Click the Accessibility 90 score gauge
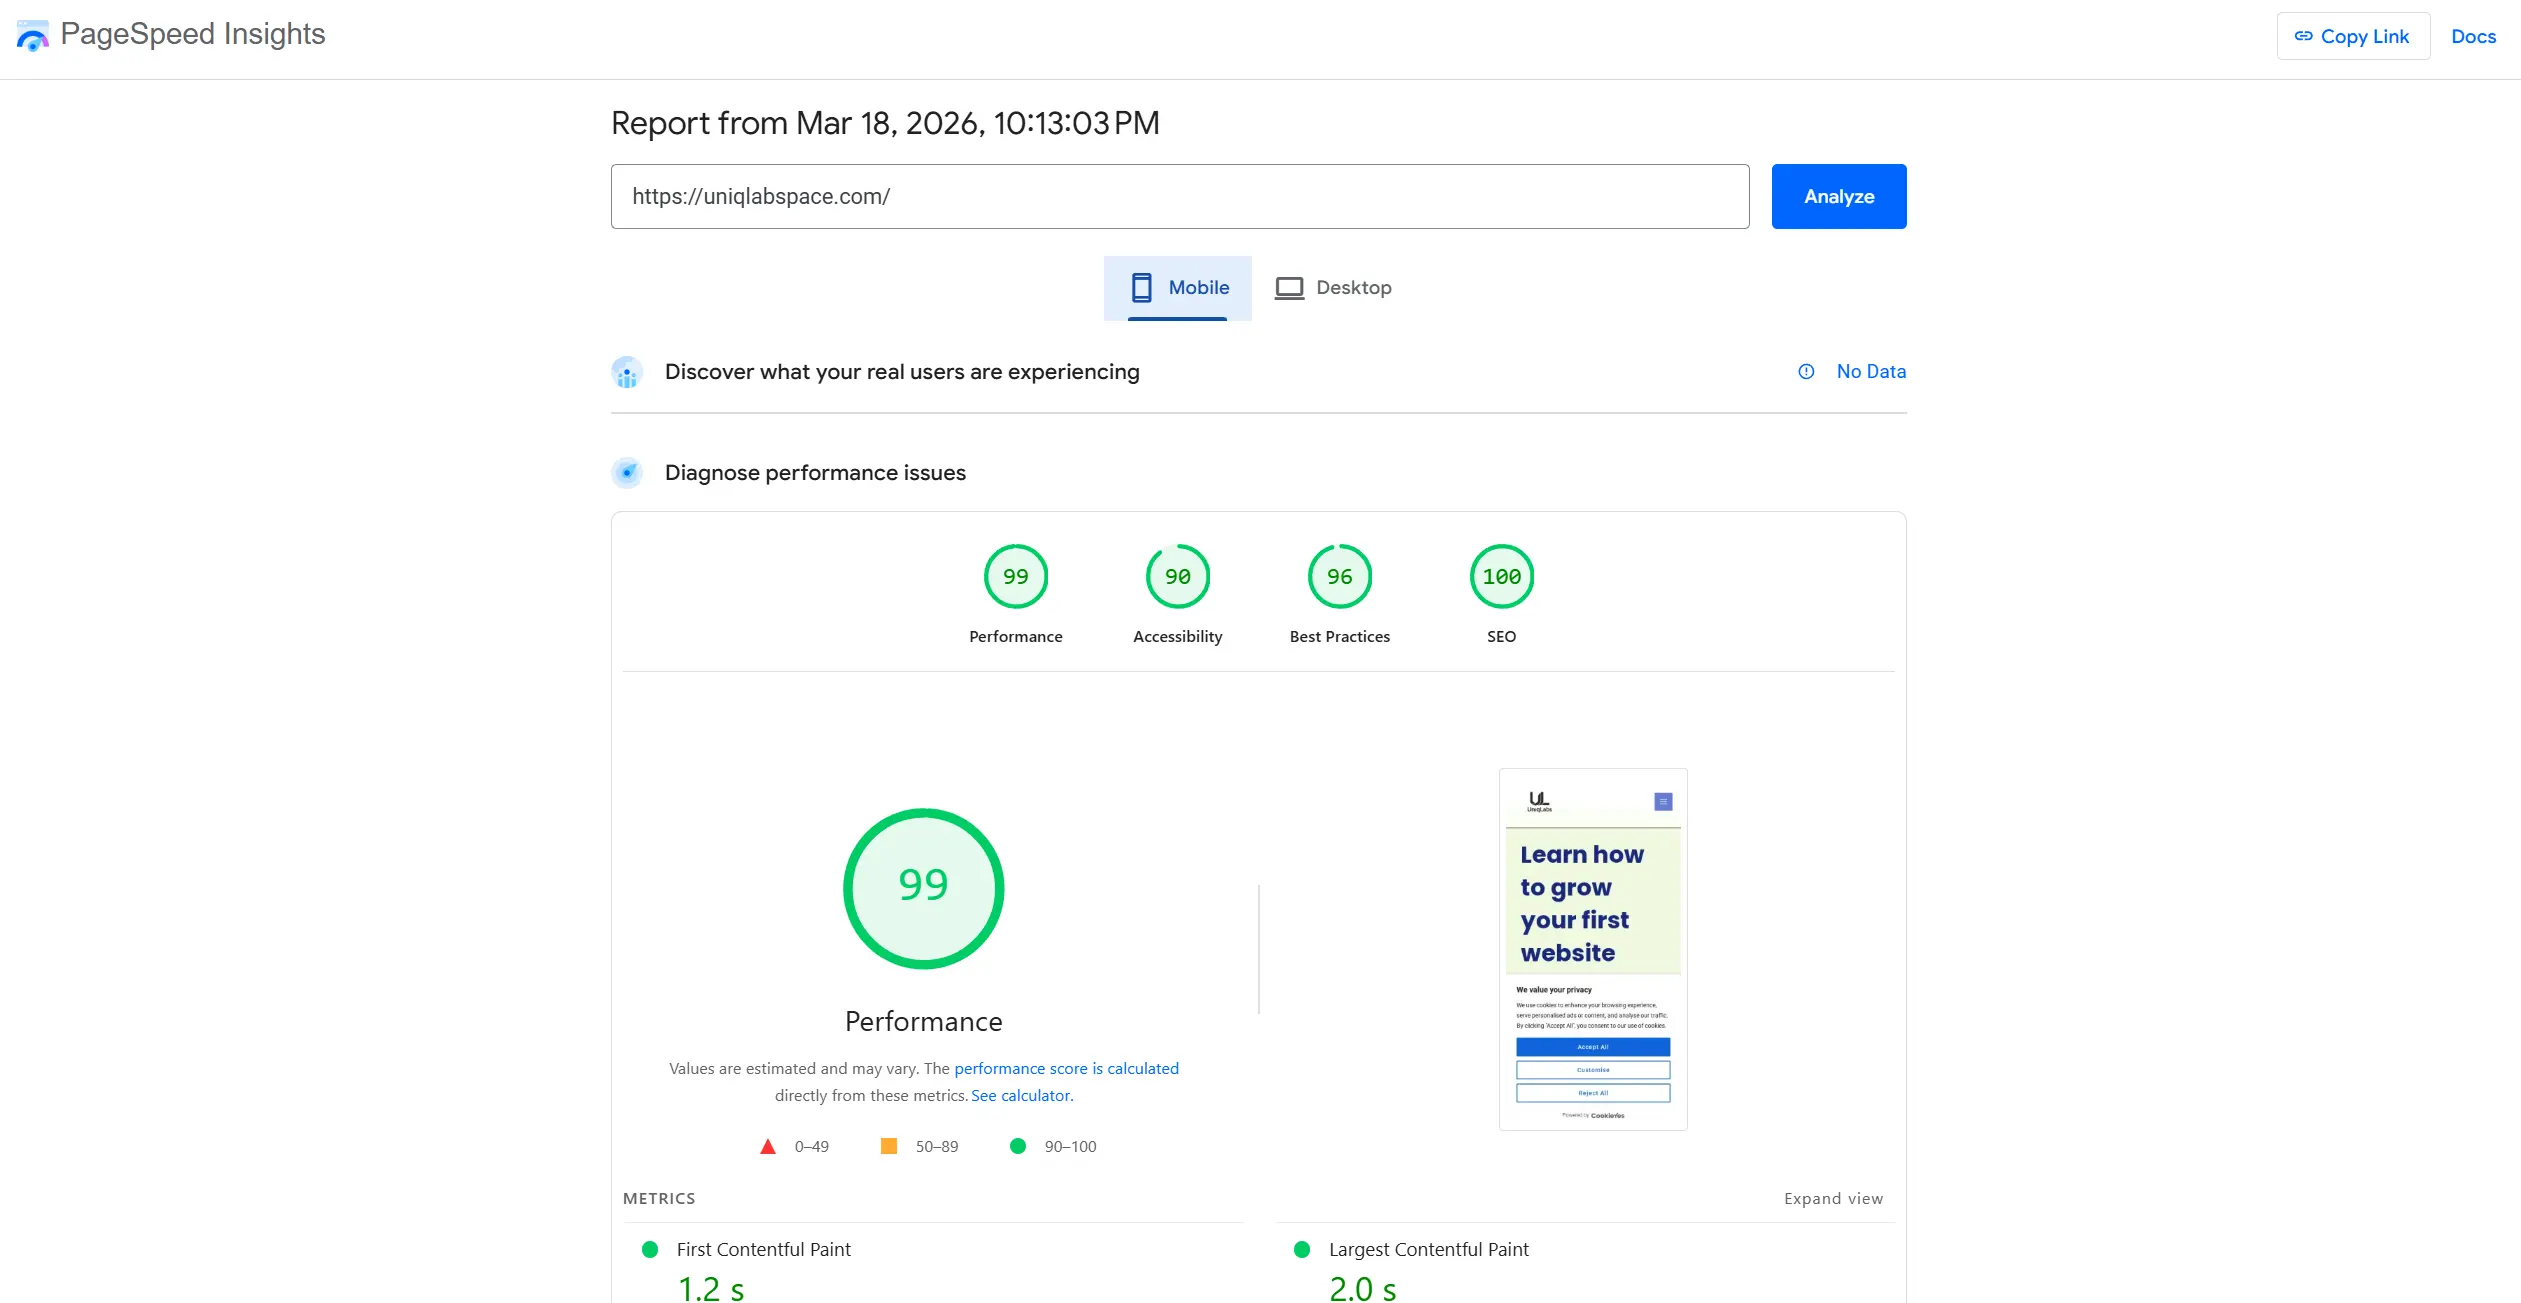The height and width of the screenshot is (1303, 2521). 1177,577
